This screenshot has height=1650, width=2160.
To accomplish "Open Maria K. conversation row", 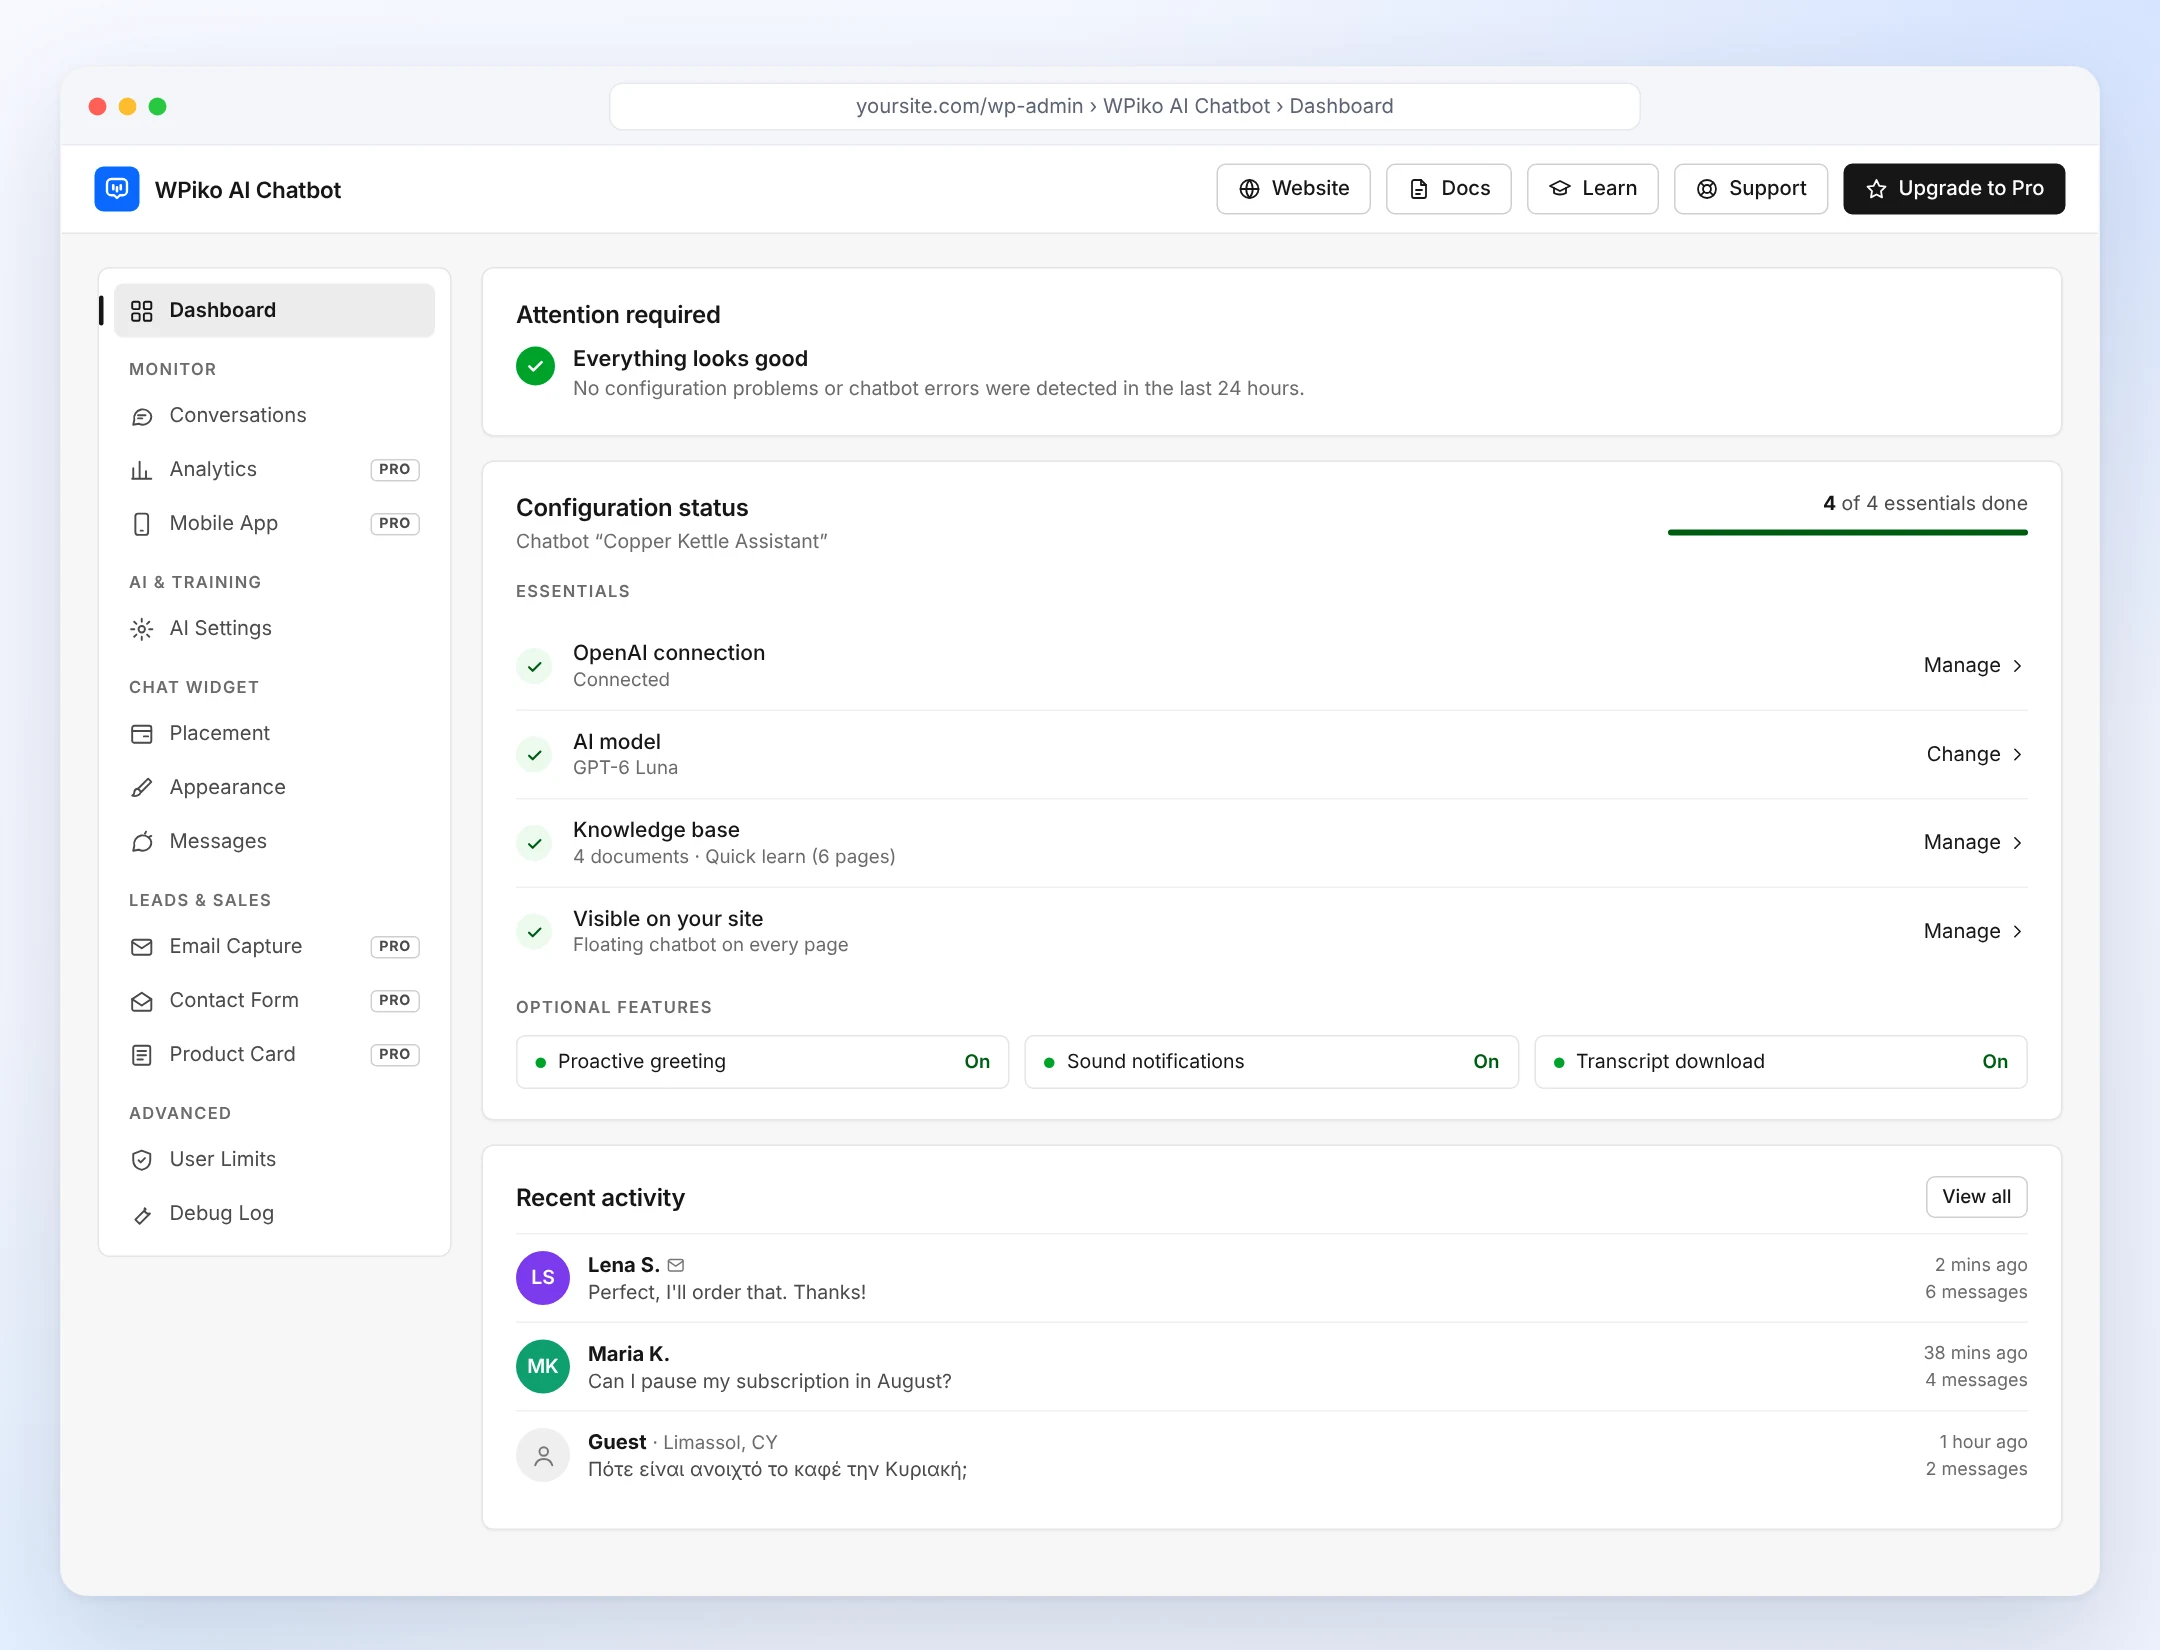I will click(1271, 1367).
